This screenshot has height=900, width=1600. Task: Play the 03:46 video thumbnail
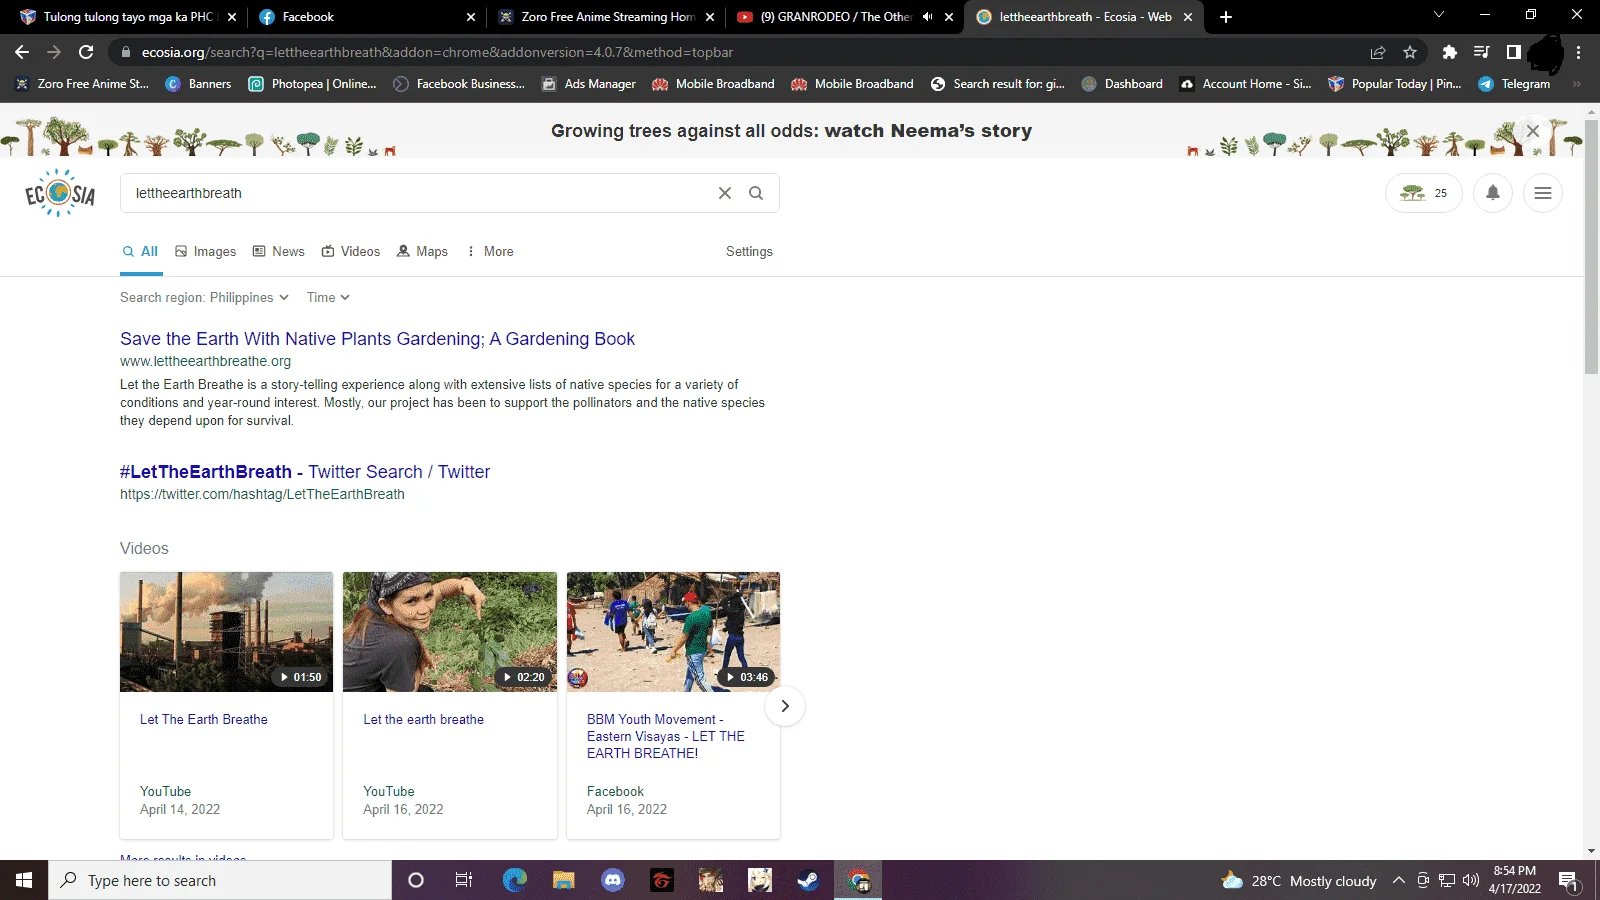673,632
